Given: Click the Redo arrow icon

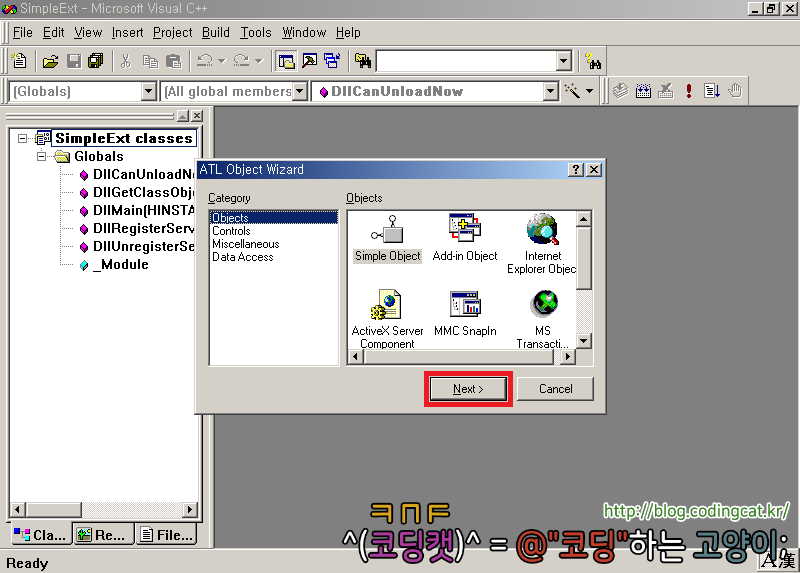Looking at the screenshot, I should (x=241, y=61).
